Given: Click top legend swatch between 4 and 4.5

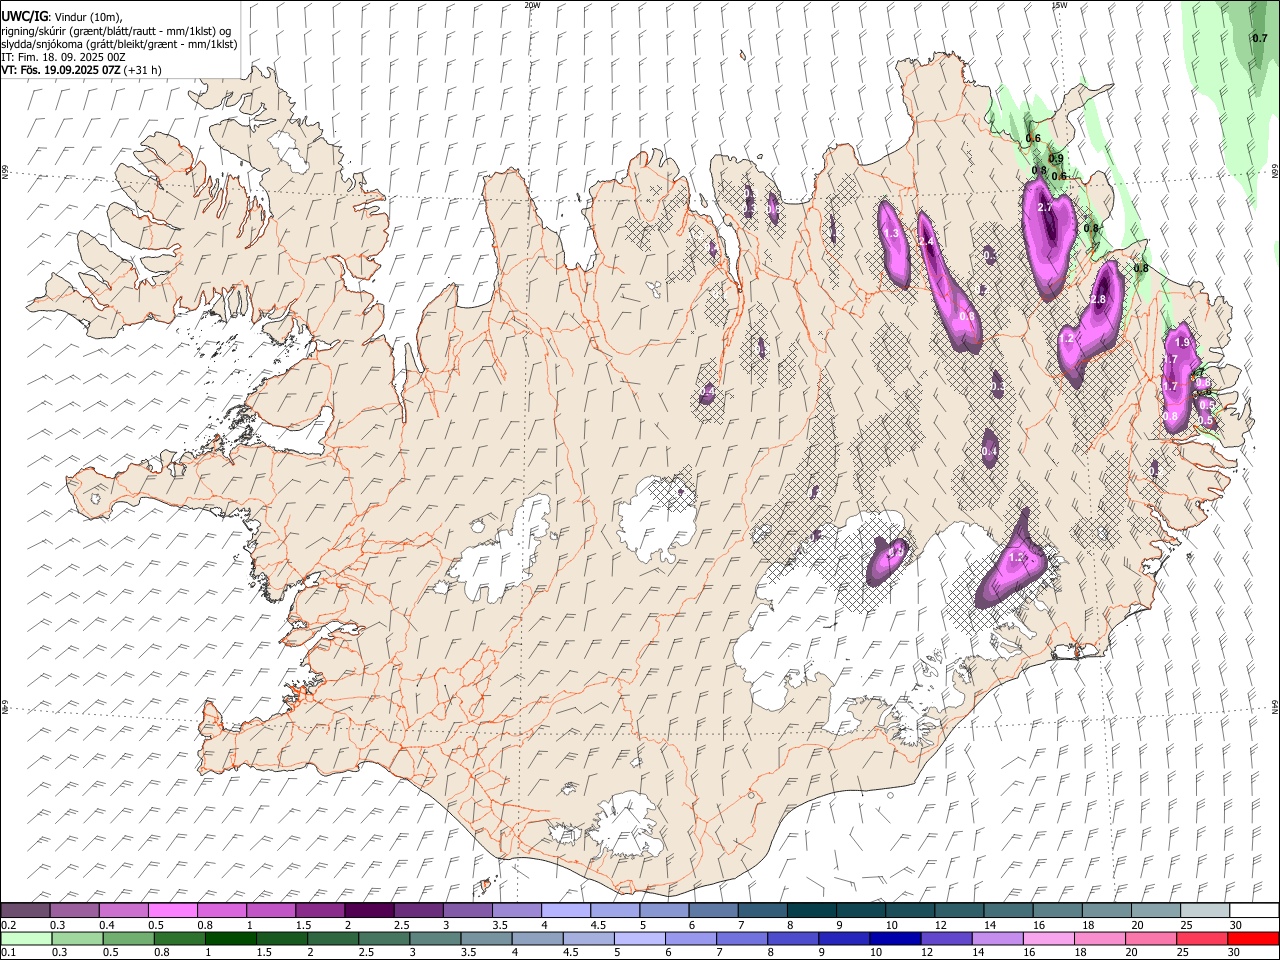Looking at the screenshot, I should [x=566, y=910].
